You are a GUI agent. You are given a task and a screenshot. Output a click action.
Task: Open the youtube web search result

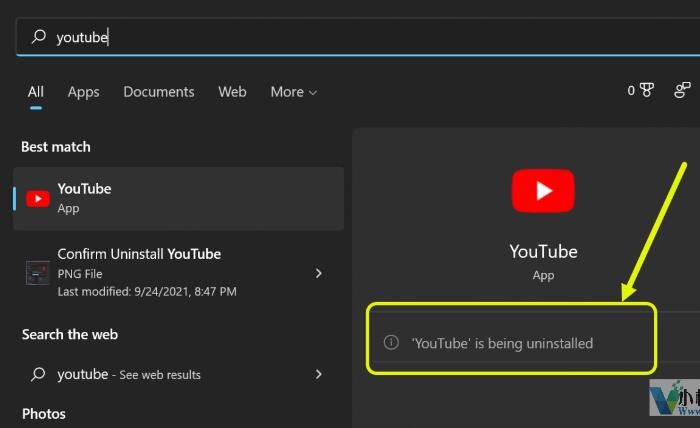point(179,374)
